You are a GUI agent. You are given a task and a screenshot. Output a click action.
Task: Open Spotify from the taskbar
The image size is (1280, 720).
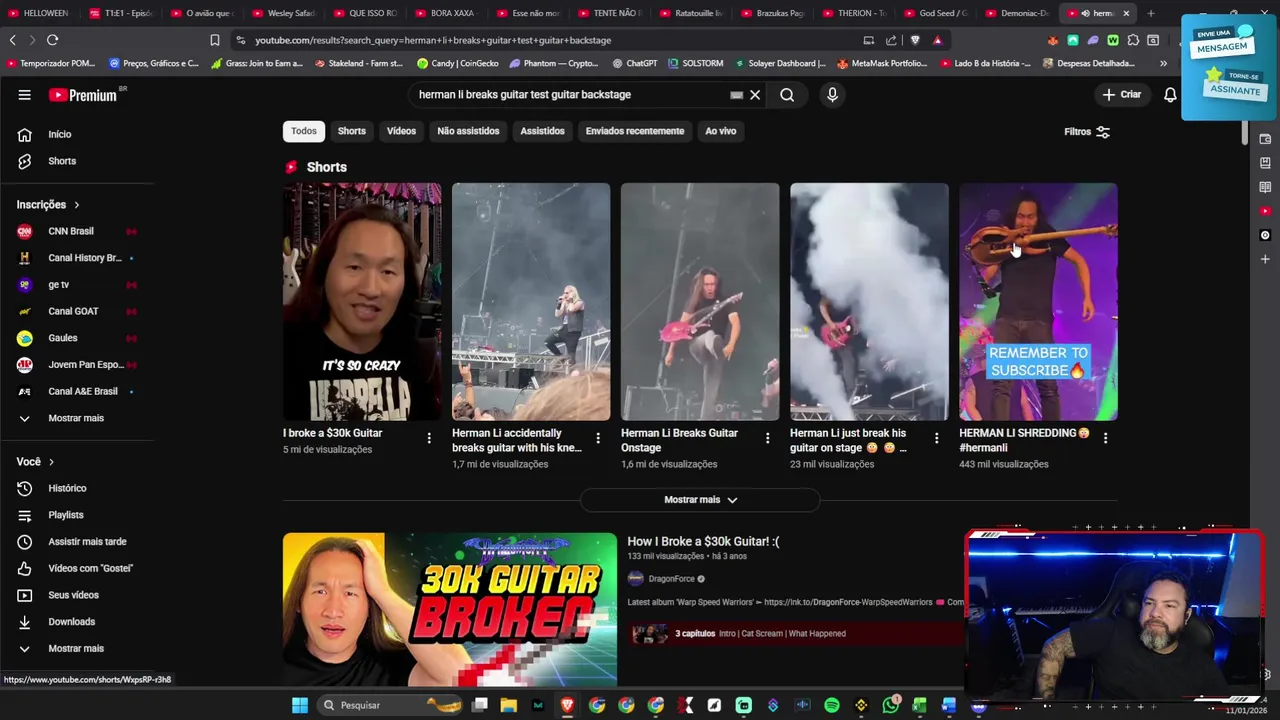(832, 705)
